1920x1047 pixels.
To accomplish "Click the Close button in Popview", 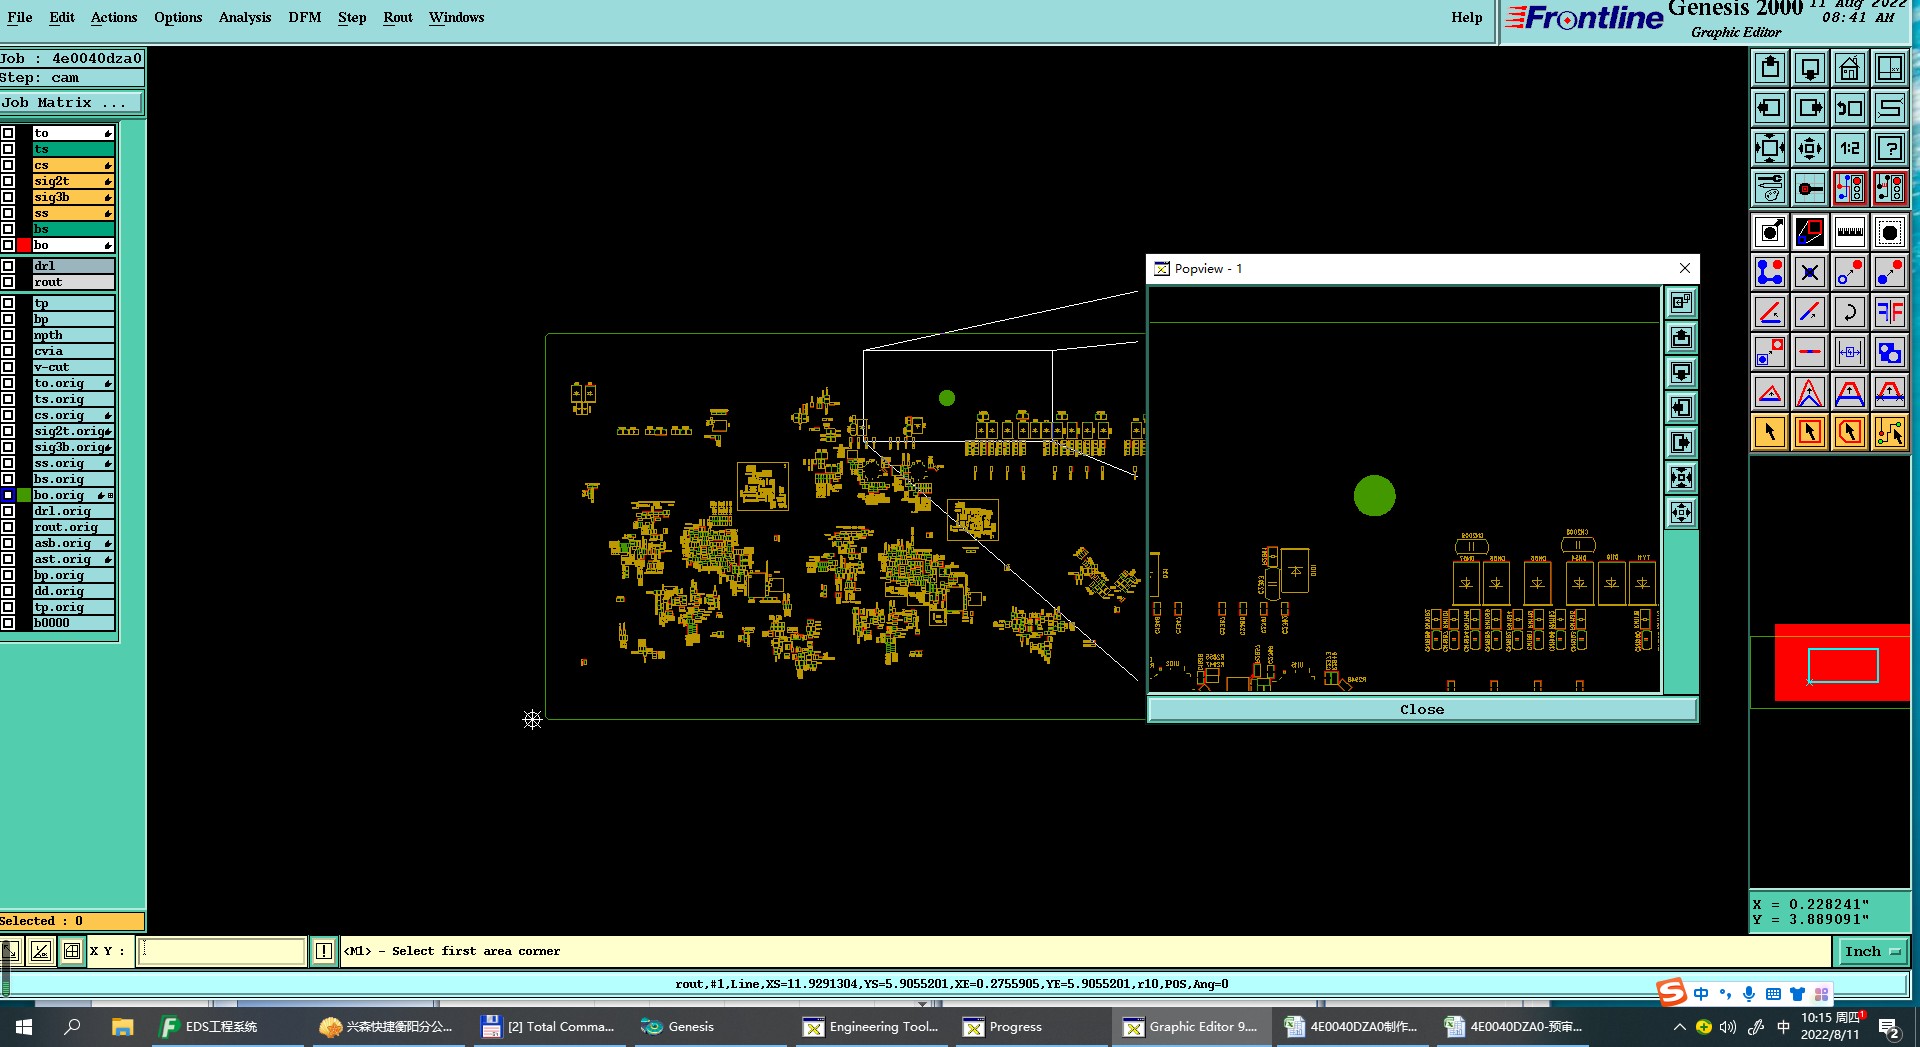I will [x=1422, y=709].
